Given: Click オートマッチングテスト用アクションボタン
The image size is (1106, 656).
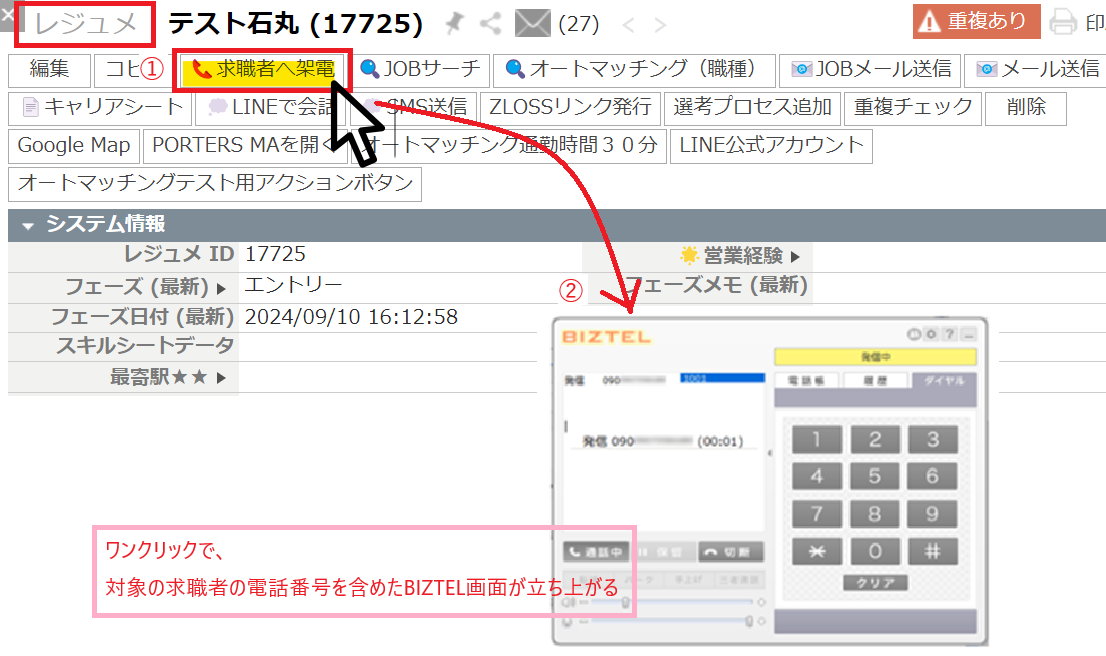Looking at the screenshot, I should tap(215, 183).
